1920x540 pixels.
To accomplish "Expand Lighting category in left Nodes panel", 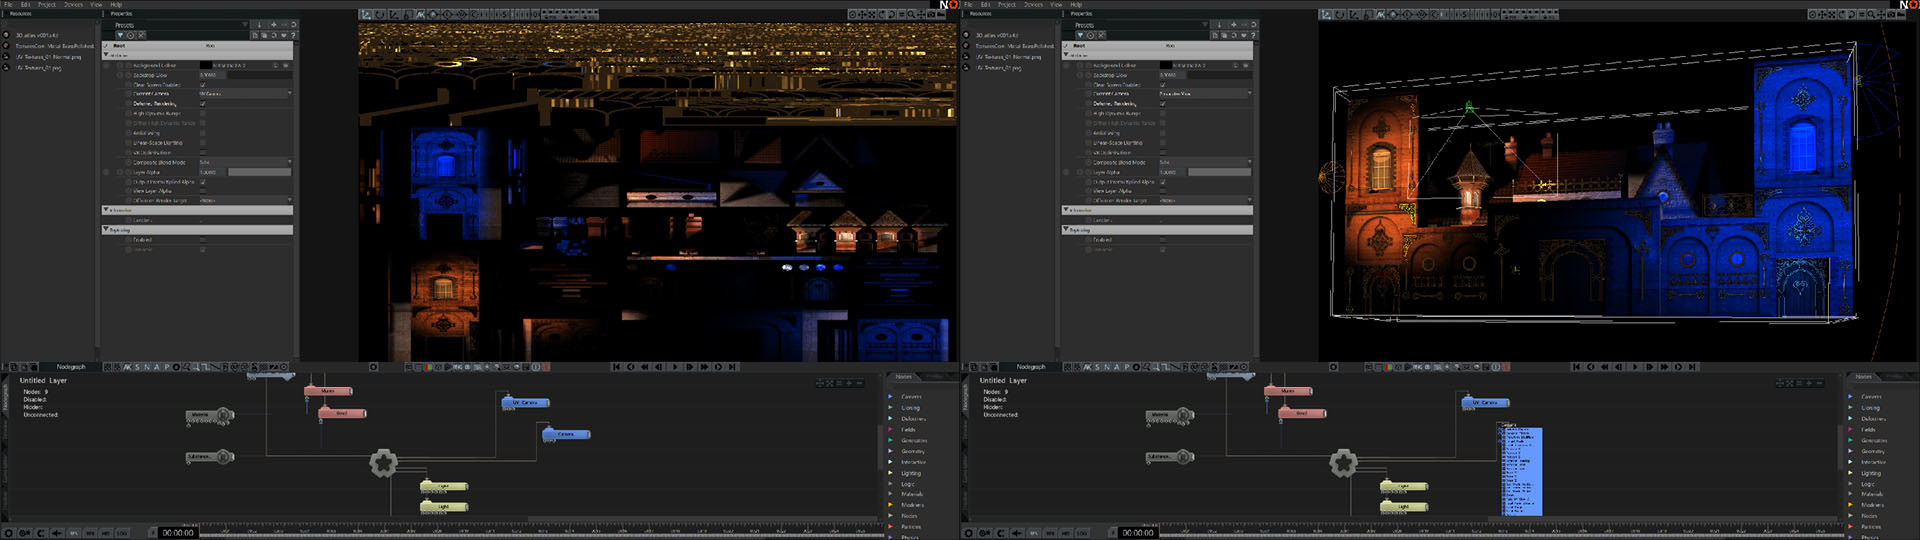I will 890,473.
